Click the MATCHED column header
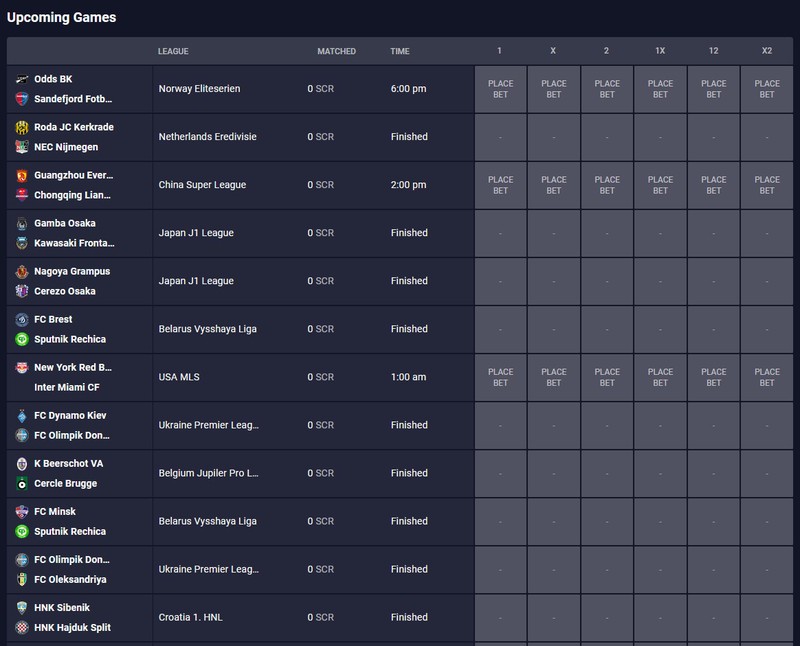Screen dimensions: 800x646 click(x=337, y=51)
